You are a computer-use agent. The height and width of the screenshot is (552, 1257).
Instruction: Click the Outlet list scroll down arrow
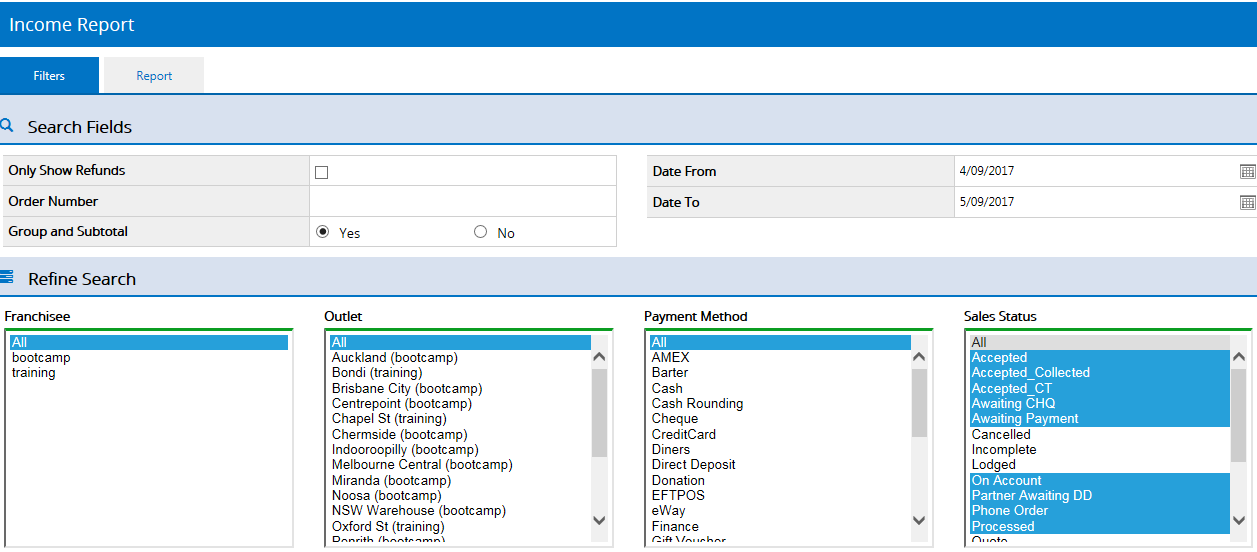[x=599, y=520]
